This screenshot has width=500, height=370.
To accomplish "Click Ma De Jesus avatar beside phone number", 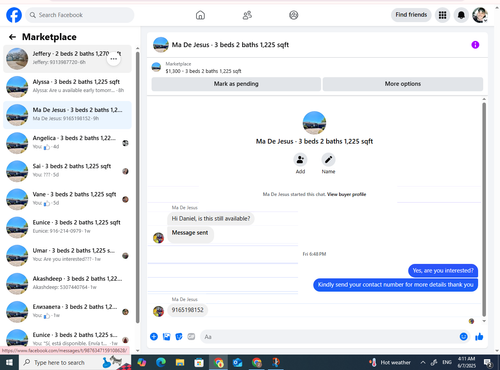I will click(158, 311).
